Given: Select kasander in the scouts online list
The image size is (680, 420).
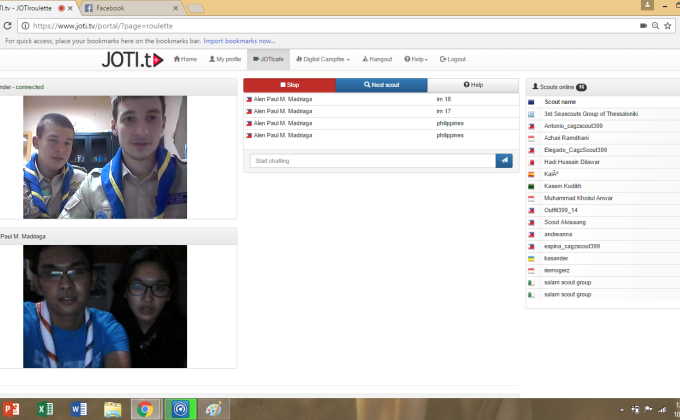Looking at the screenshot, I should click(x=558, y=257).
